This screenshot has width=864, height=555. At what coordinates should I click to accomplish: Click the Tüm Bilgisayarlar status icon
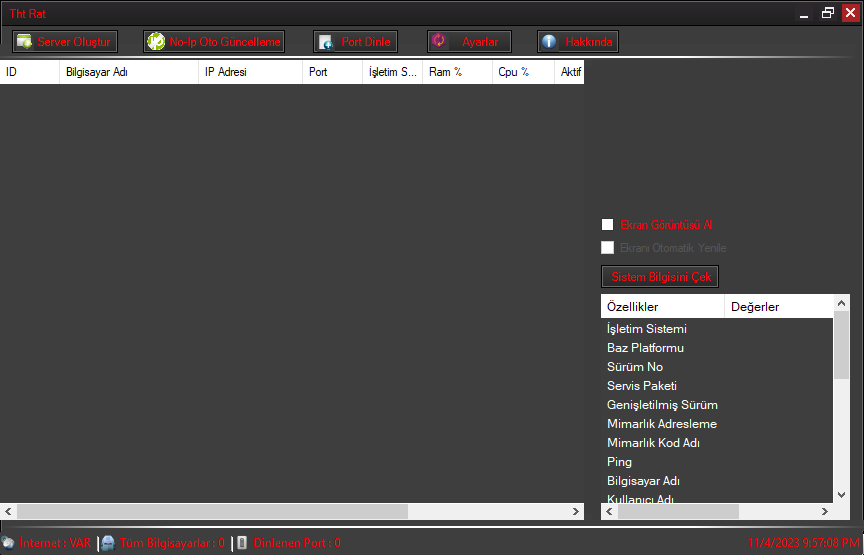click(108, 543)
